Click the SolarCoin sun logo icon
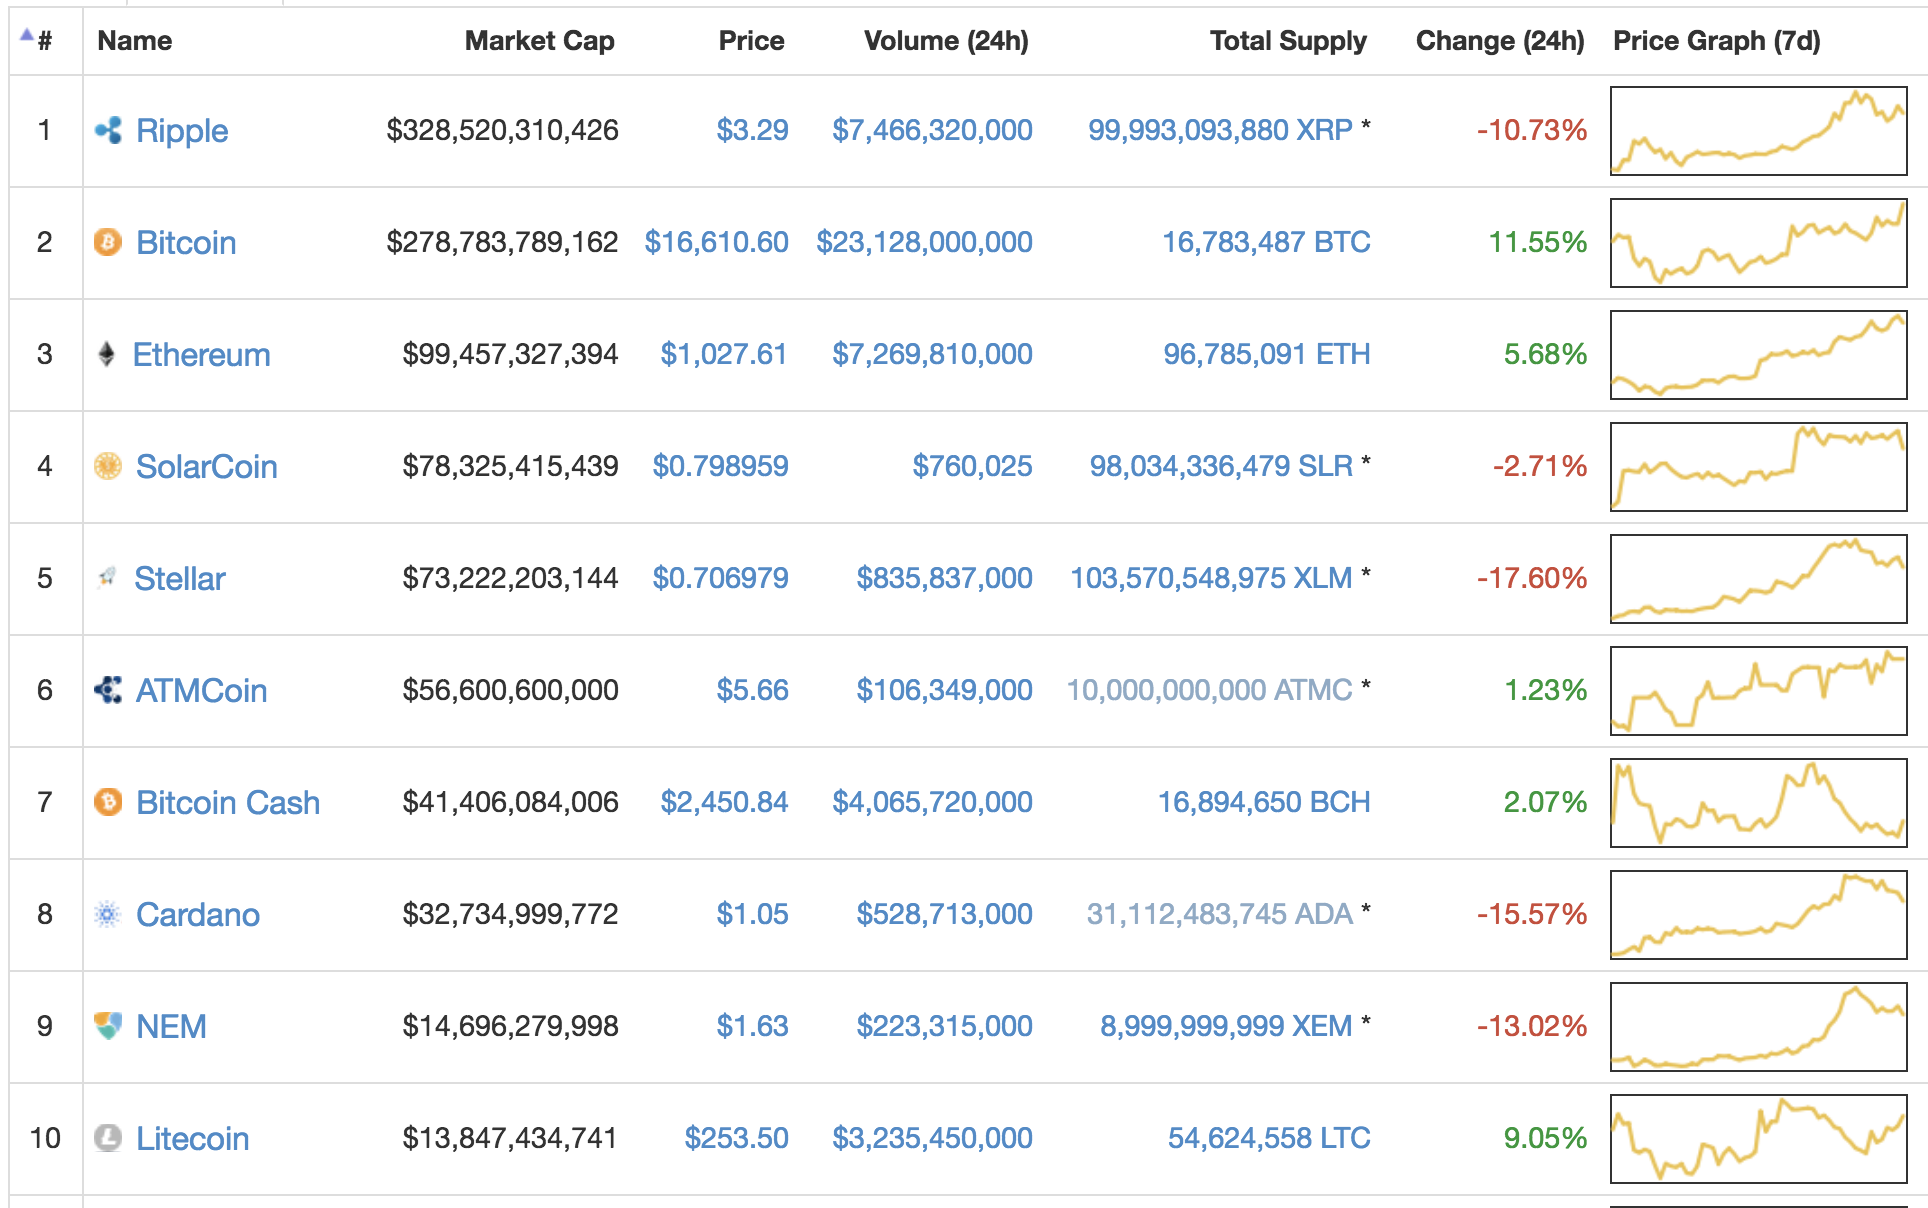 108,466
